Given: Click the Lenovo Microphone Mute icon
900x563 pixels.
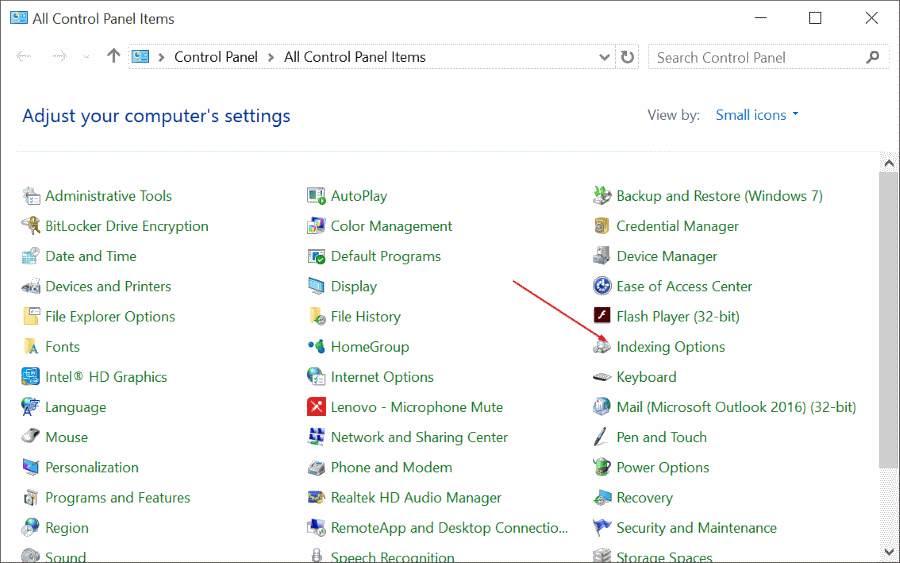Looking at the screenshot, I should point(316,407).
